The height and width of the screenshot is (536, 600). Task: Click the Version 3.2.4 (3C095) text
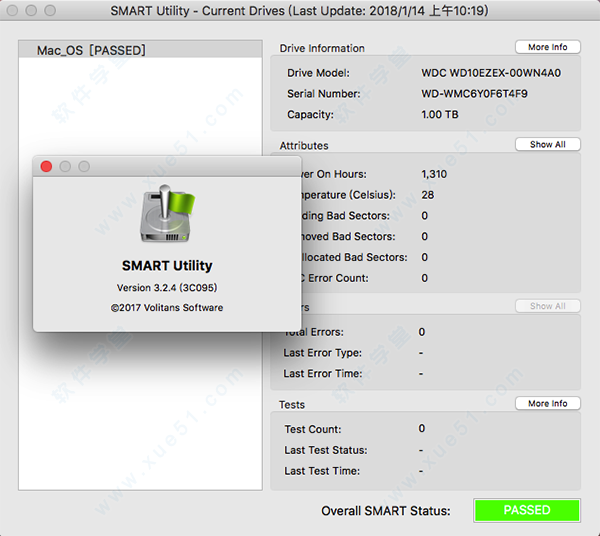(x=167, y=288)
